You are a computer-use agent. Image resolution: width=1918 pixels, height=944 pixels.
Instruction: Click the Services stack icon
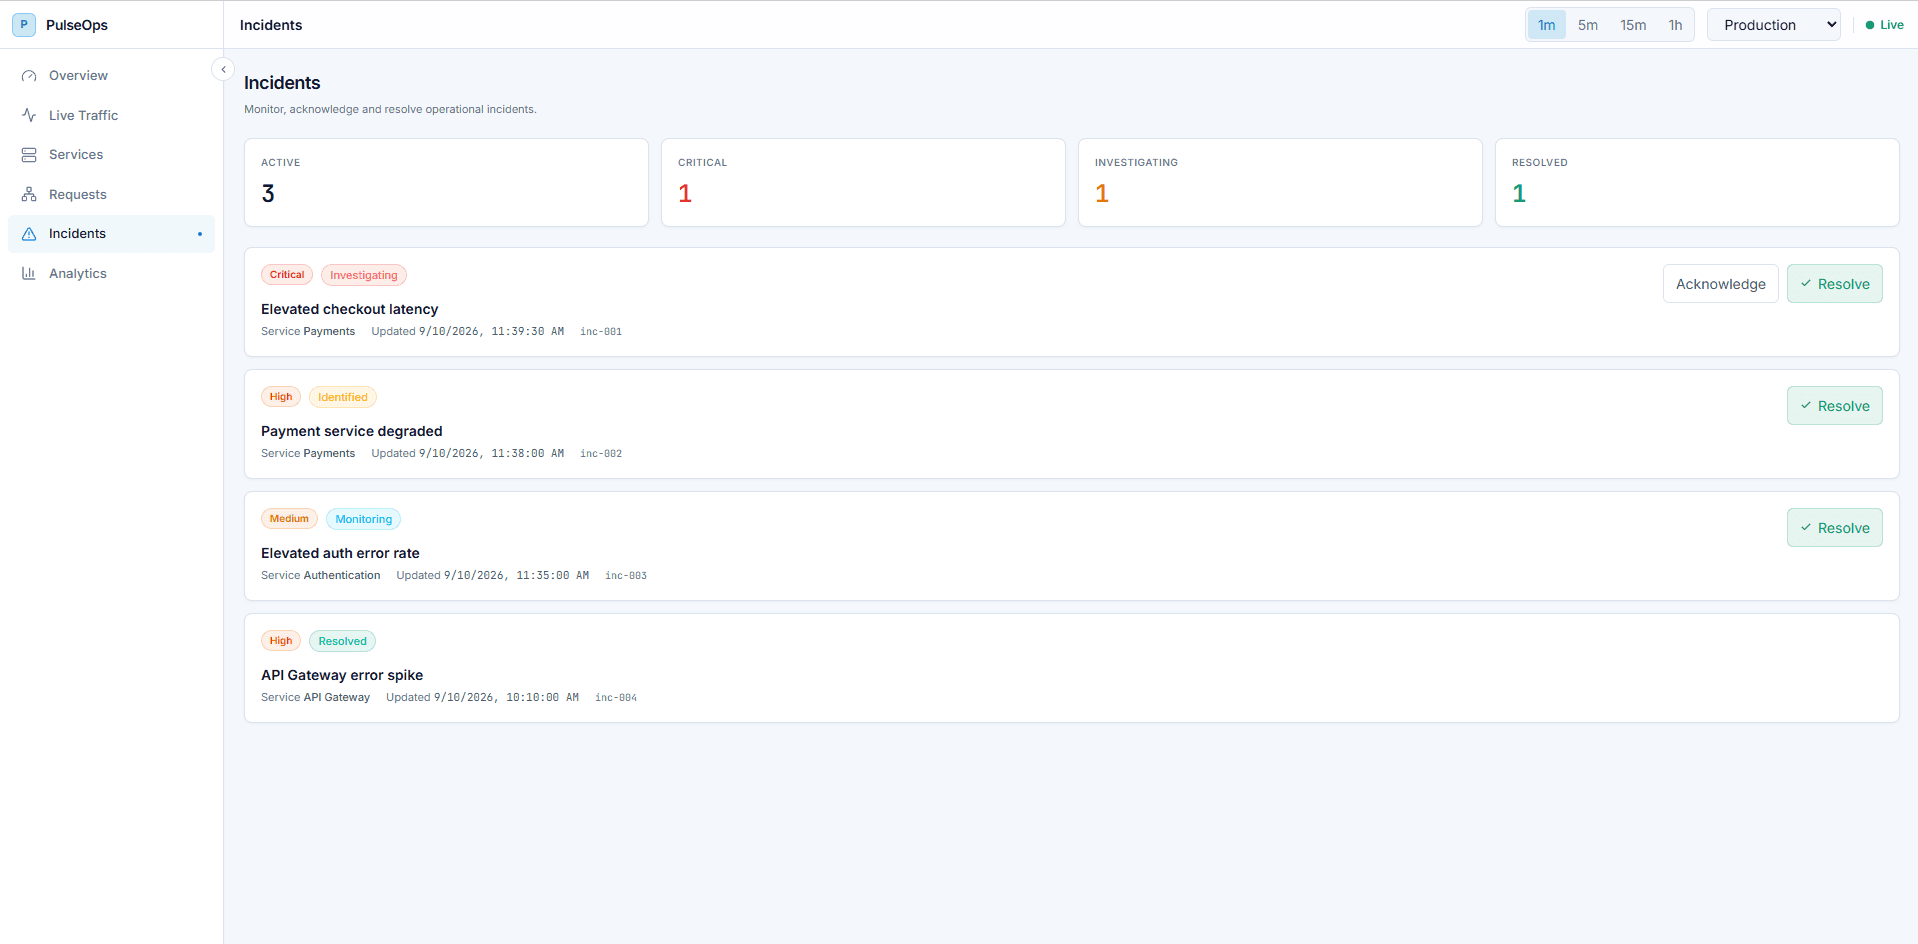click(x=29, y=155)
